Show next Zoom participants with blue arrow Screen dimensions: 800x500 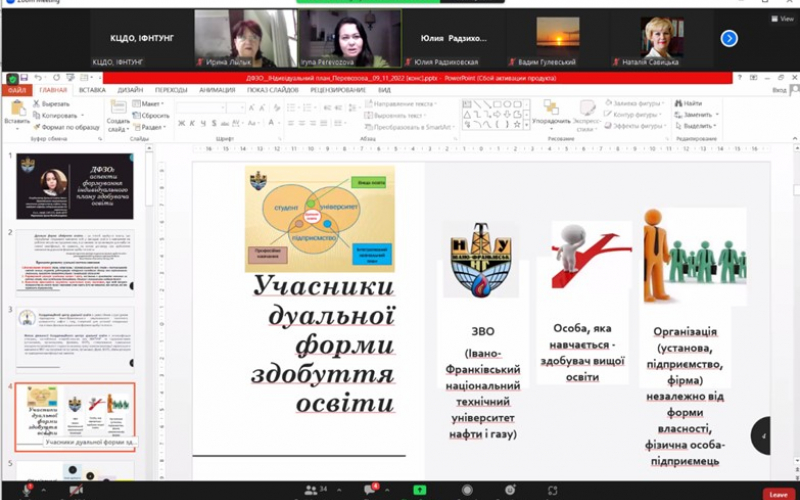pyautogui.click(x=729, y=38)
